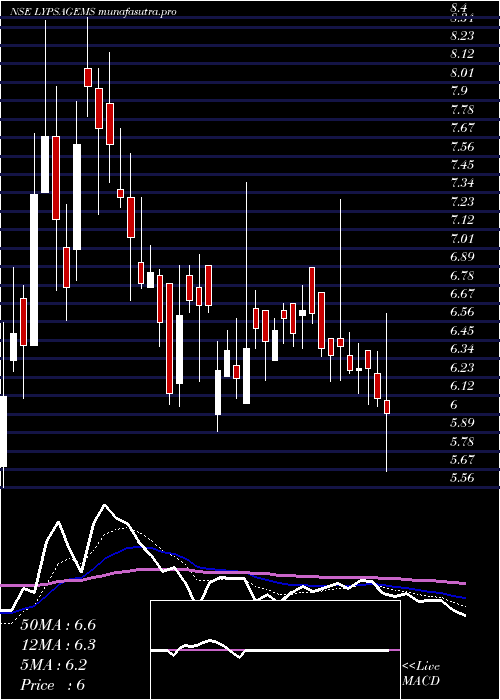500x700 pixels.
Task: Click the NSE LYPSAGEMS munafasutra.pro title text
Action: pos(93,12)
